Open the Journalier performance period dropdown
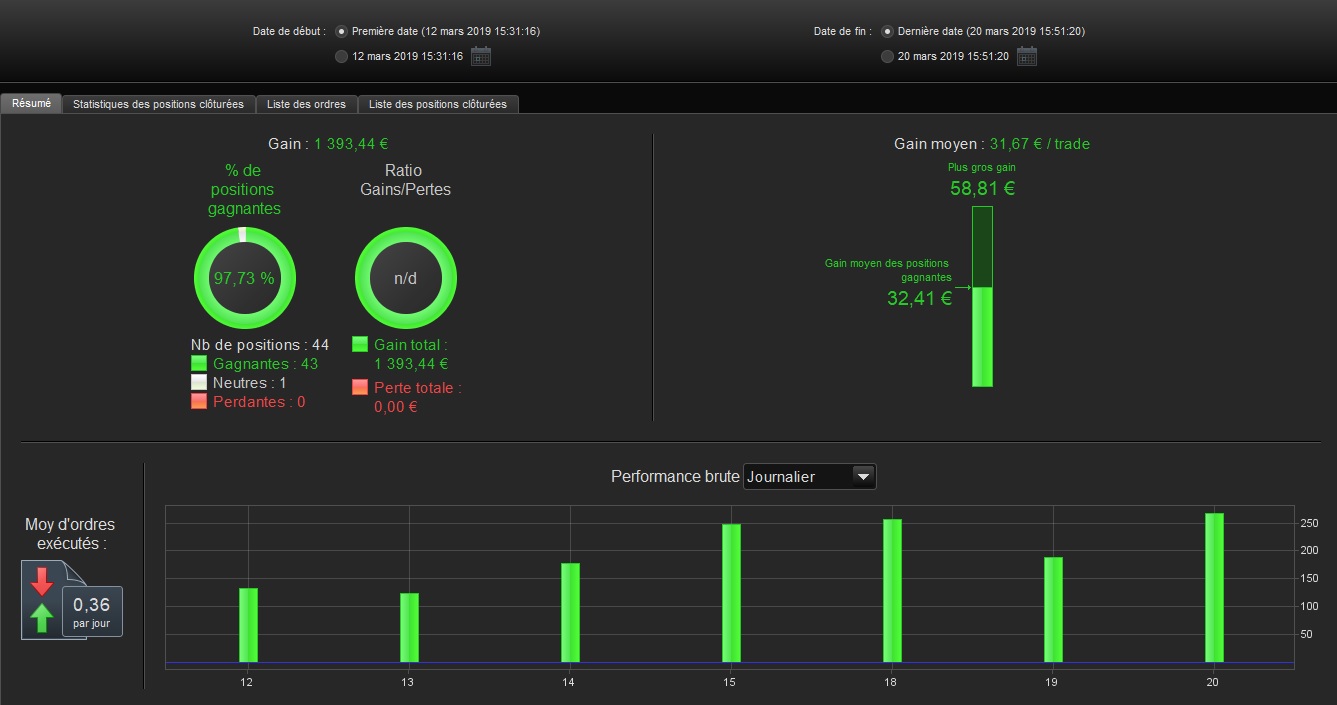Viewport: 1337px width, 705px height. coord(810,477)
